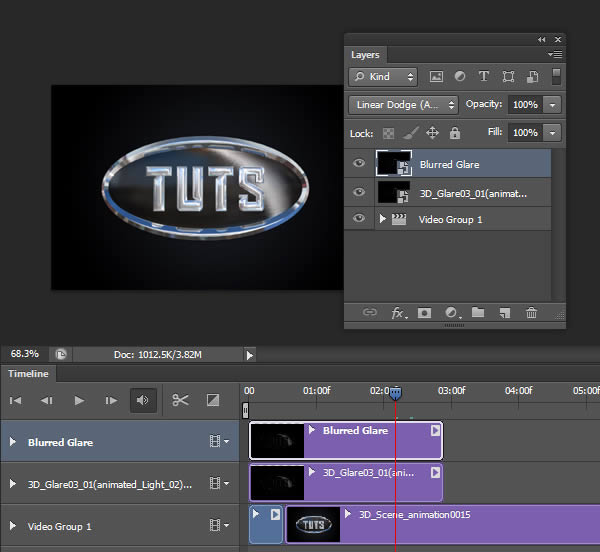Select the Timeline tab
600x552 pixels.
pyautogui.click(x=28, y=374)
